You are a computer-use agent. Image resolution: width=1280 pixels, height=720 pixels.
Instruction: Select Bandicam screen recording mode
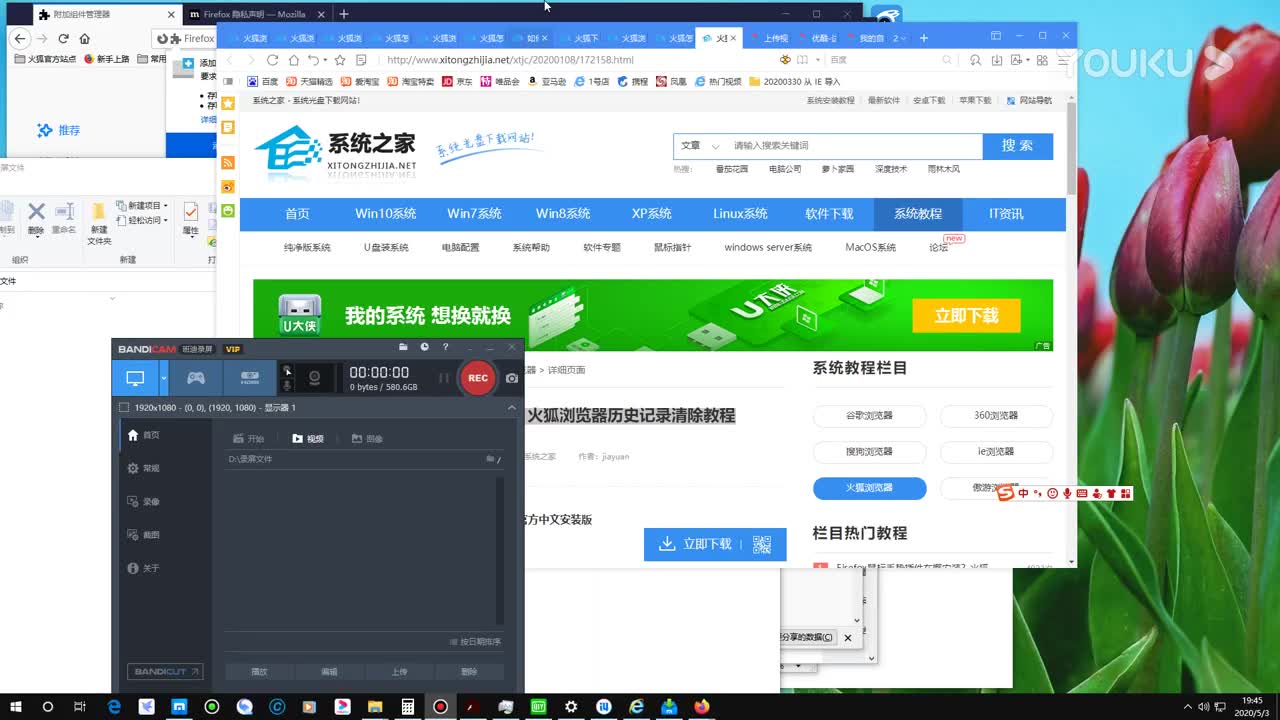coord(135,378)
